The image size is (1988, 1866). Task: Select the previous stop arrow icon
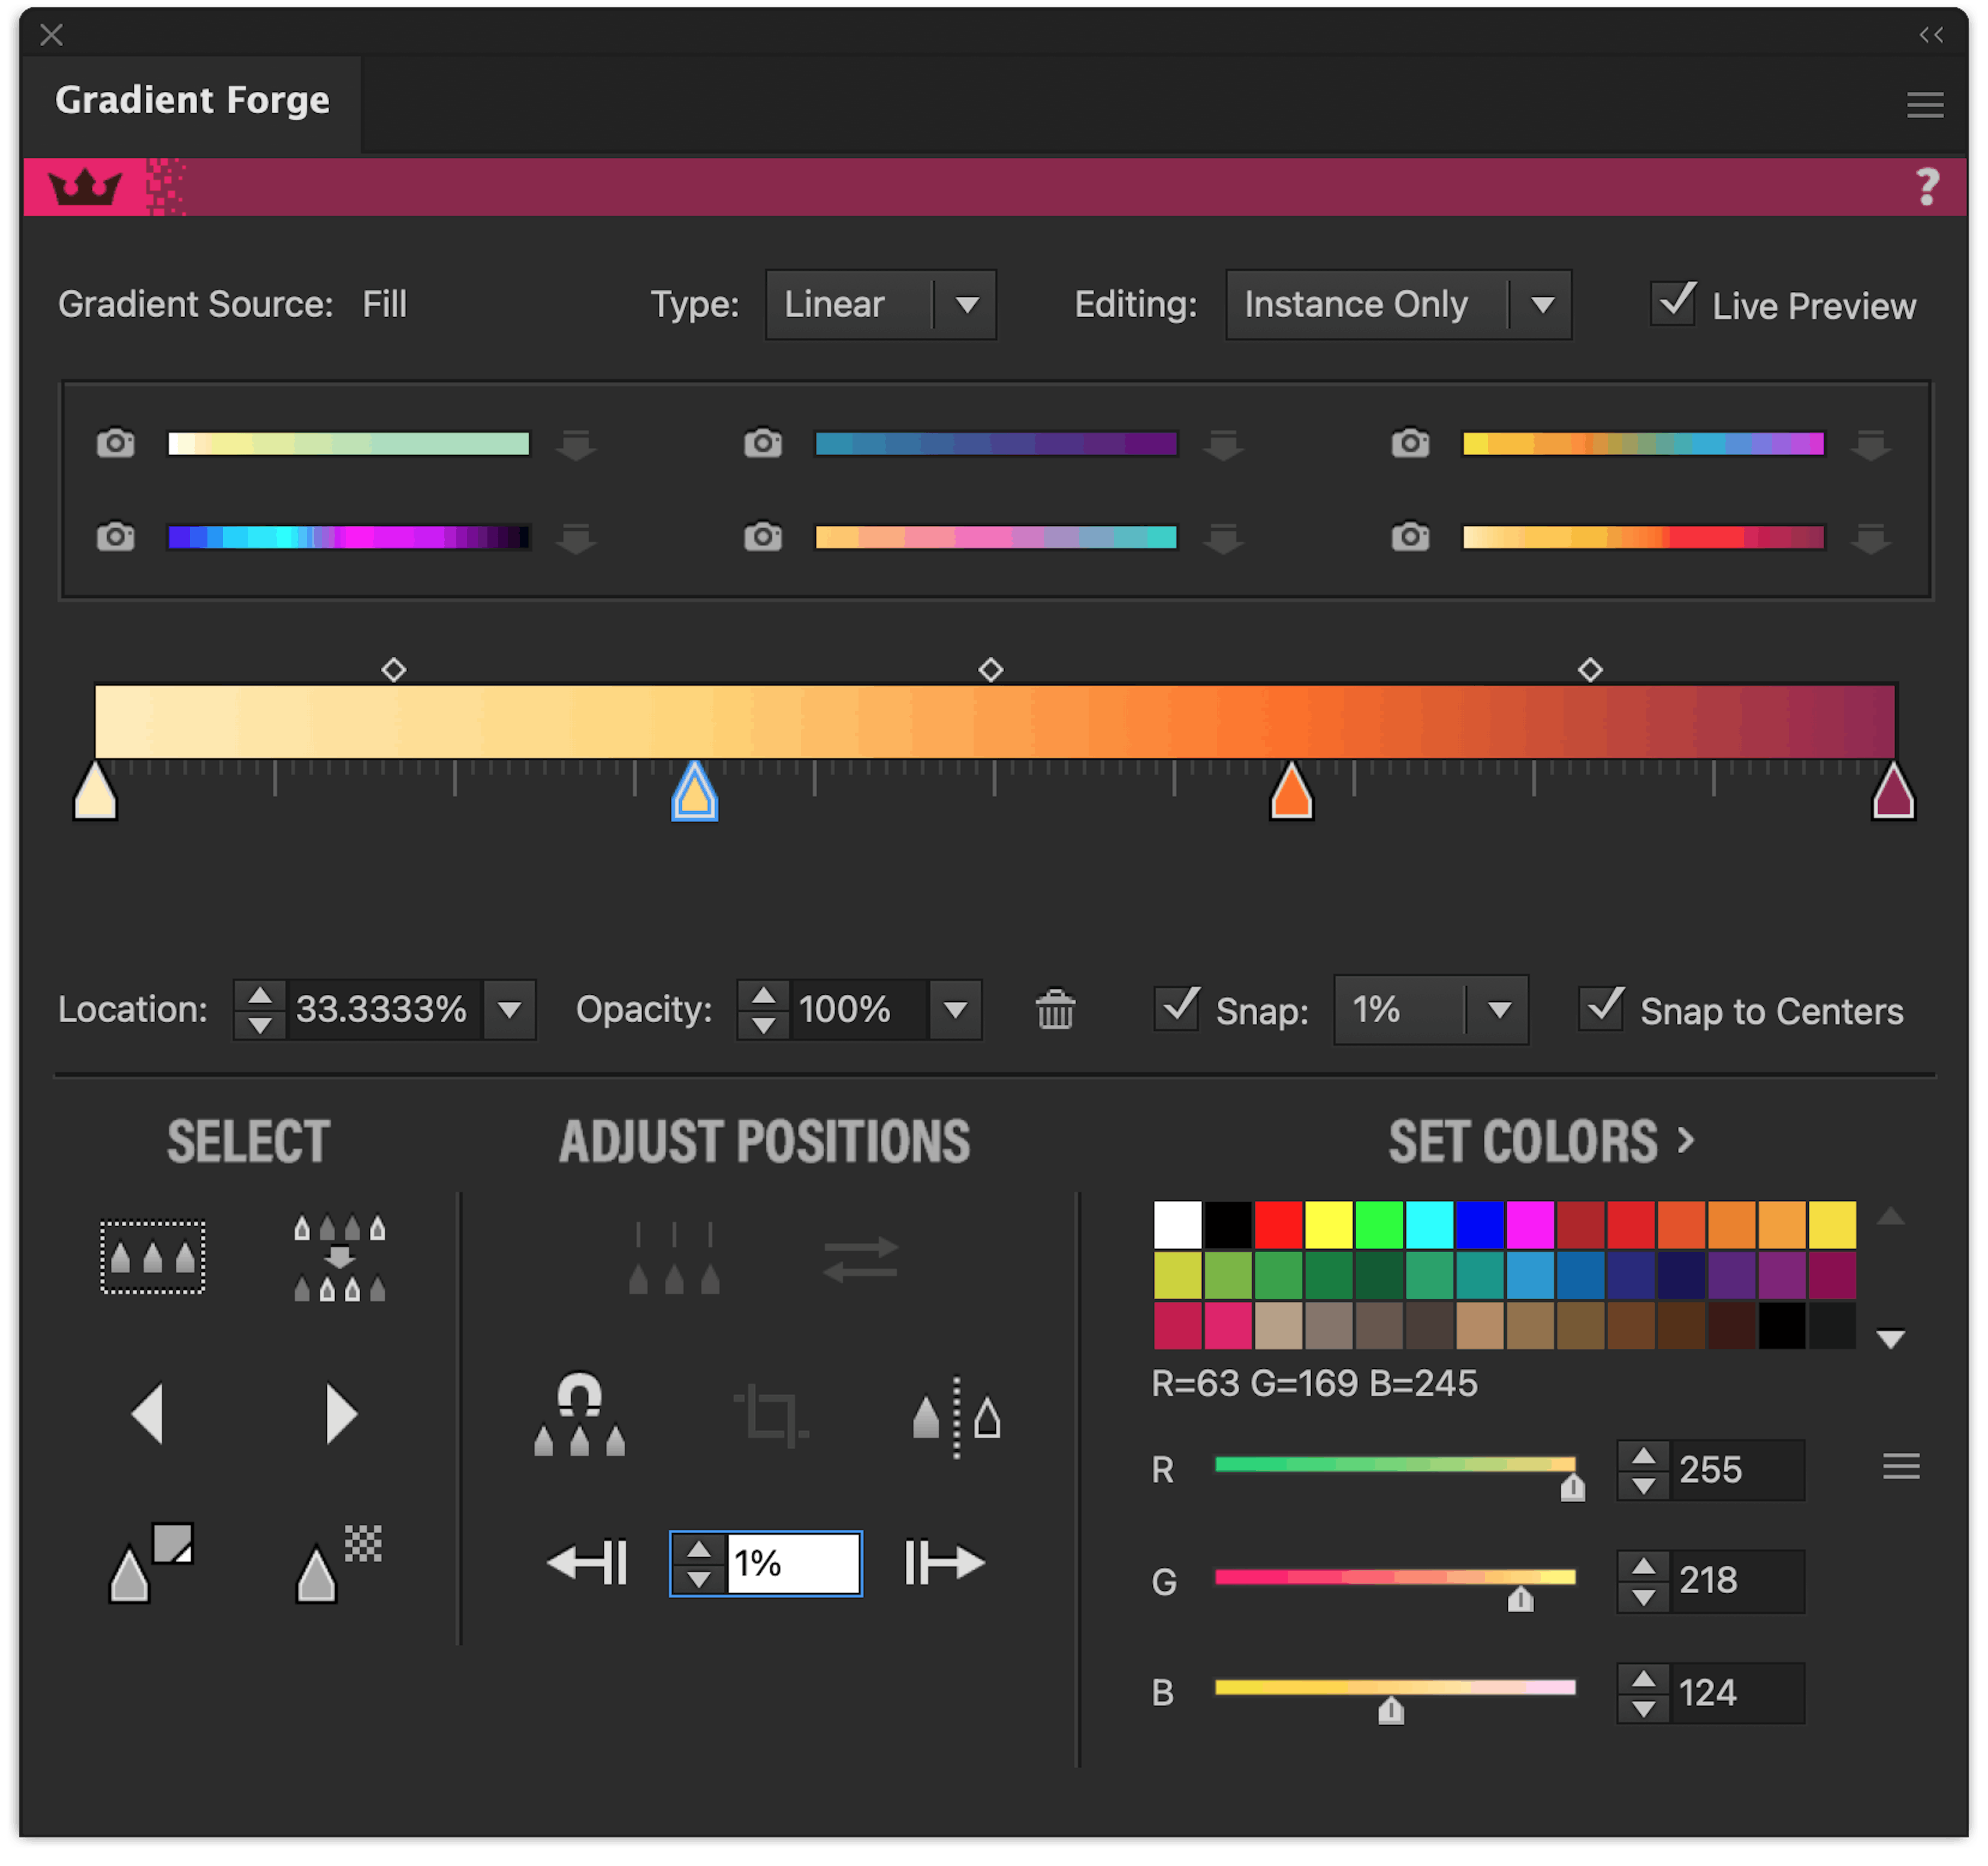tap(148, 1413)
